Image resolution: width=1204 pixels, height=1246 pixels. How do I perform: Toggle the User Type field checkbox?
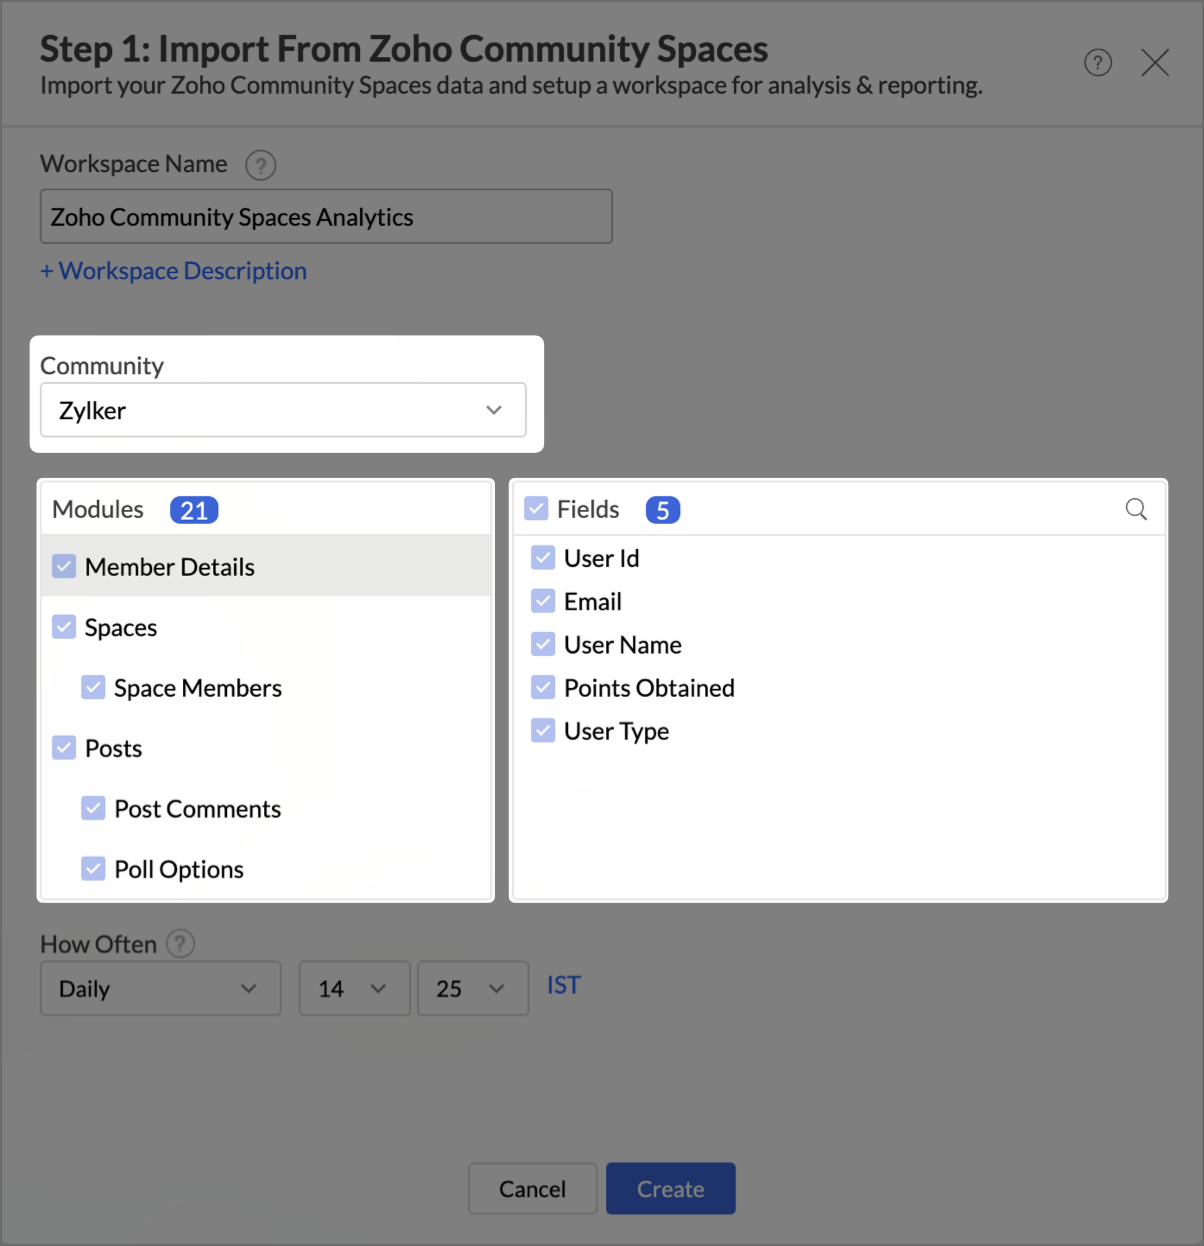(x=543, y=731)
